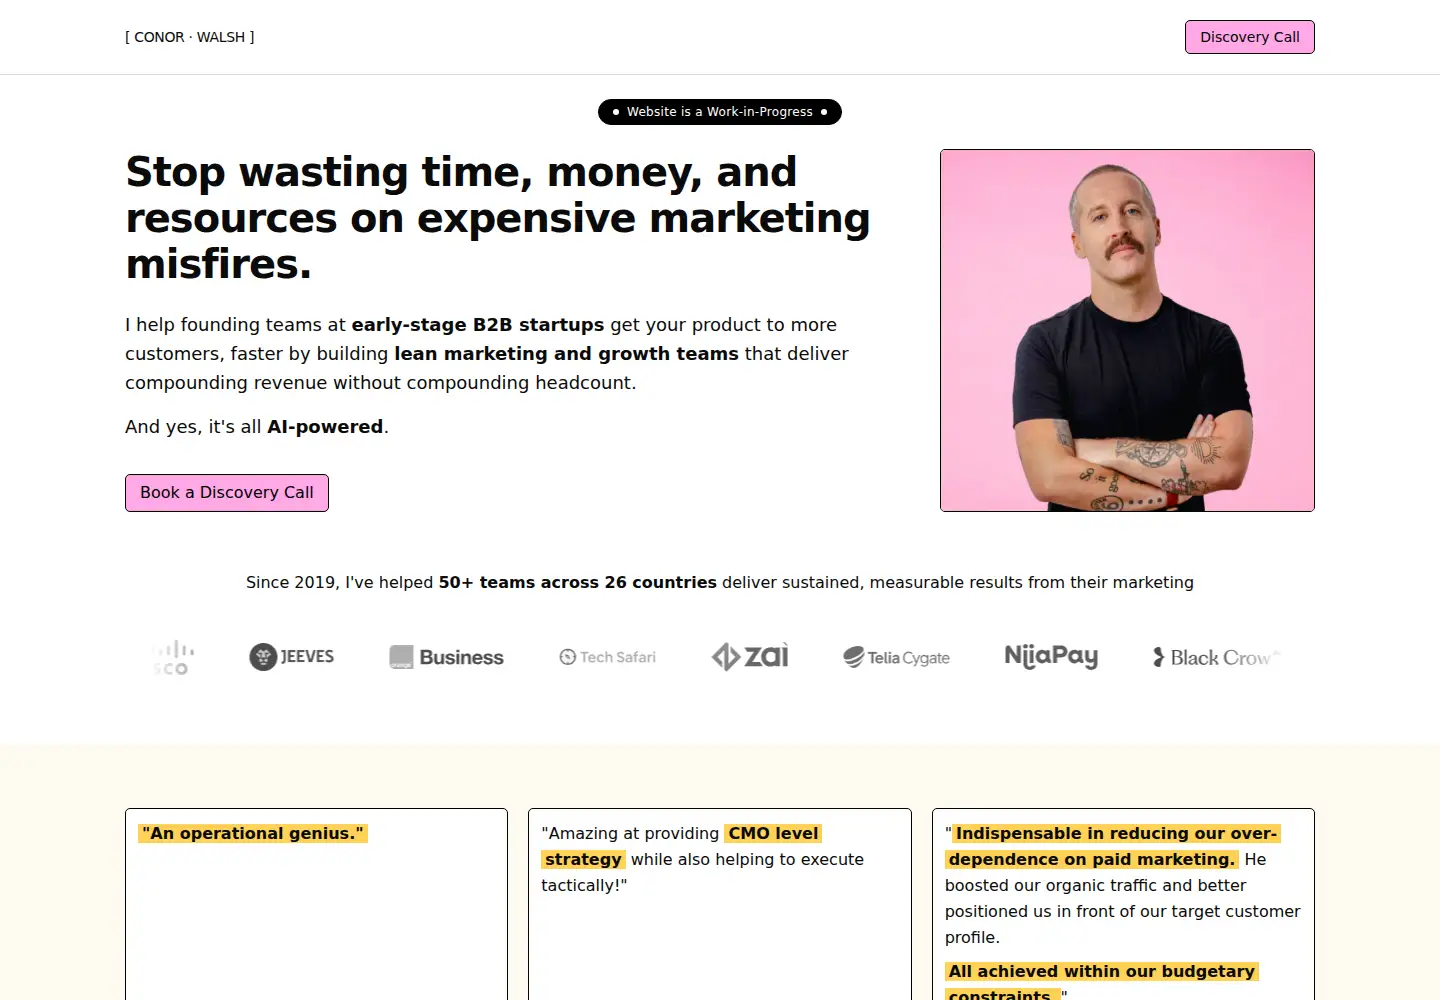Click the portrait photo on pink background
The image size is (1440, 1000).
click(1127, 330)
